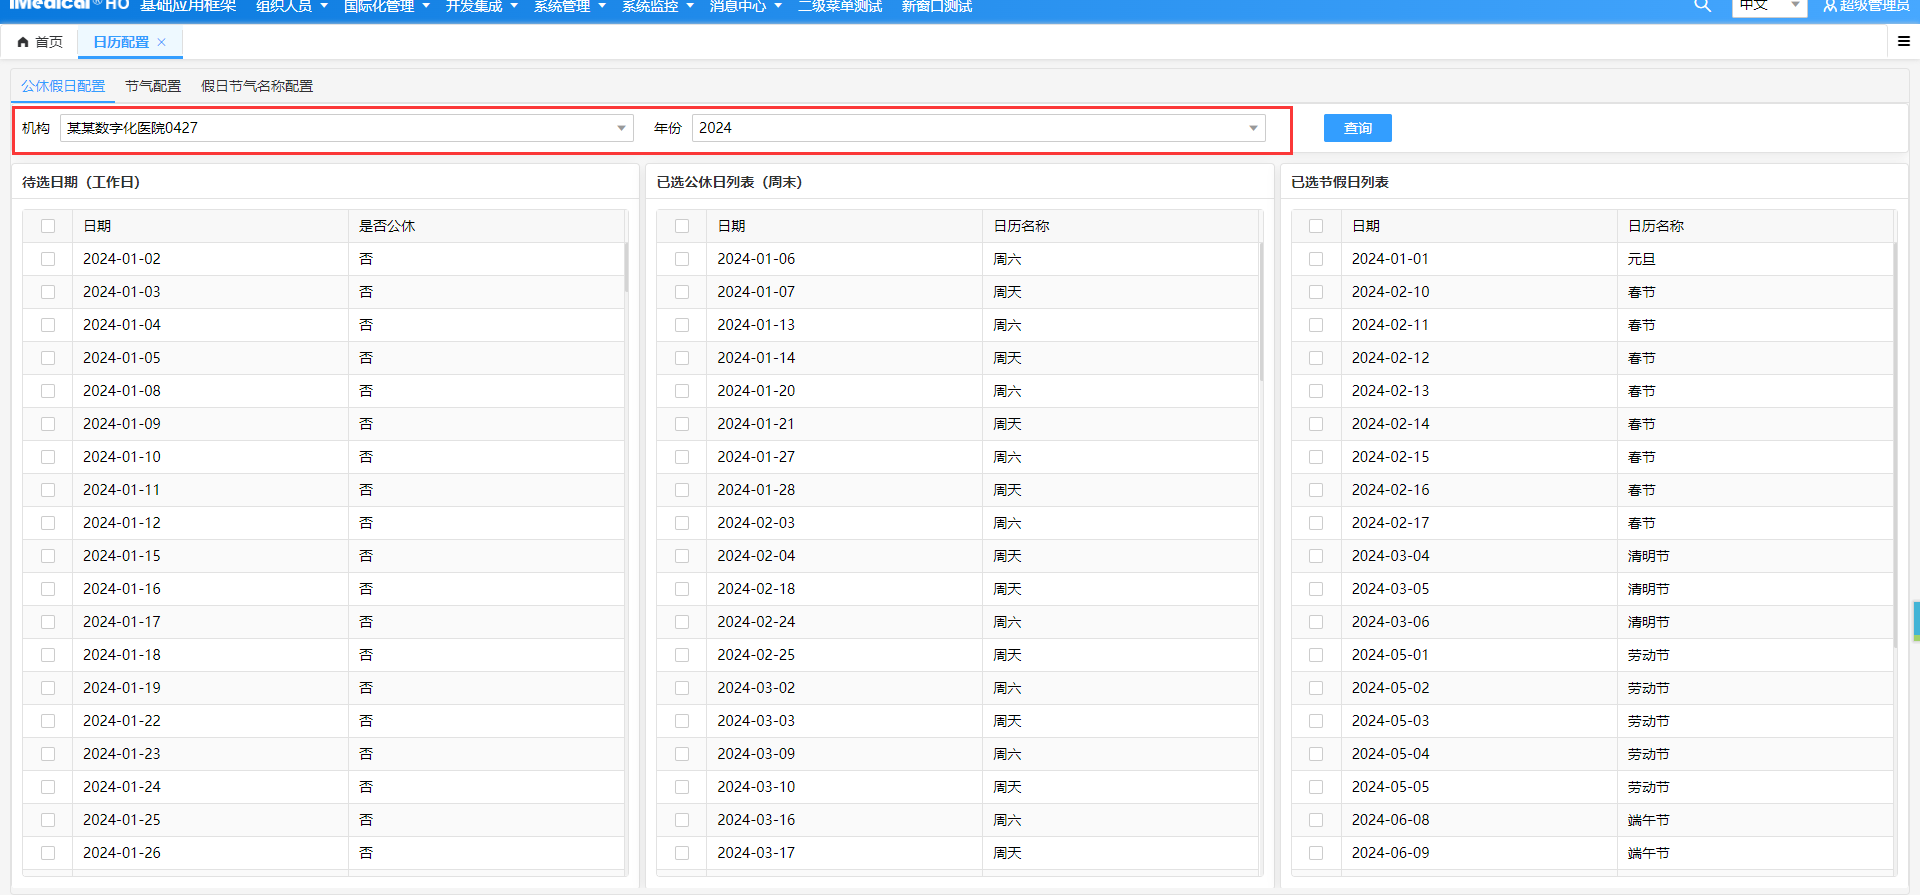Click the 查询 button
The height and width of the screenshot is (895, 1920).
coord(1357,128)
